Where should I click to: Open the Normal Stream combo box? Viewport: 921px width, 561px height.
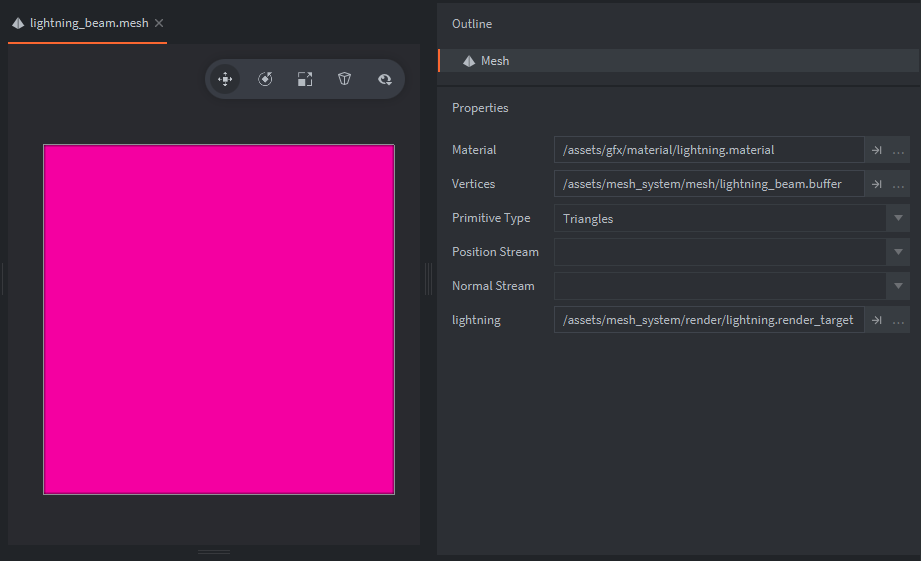(x=731, y=286)
